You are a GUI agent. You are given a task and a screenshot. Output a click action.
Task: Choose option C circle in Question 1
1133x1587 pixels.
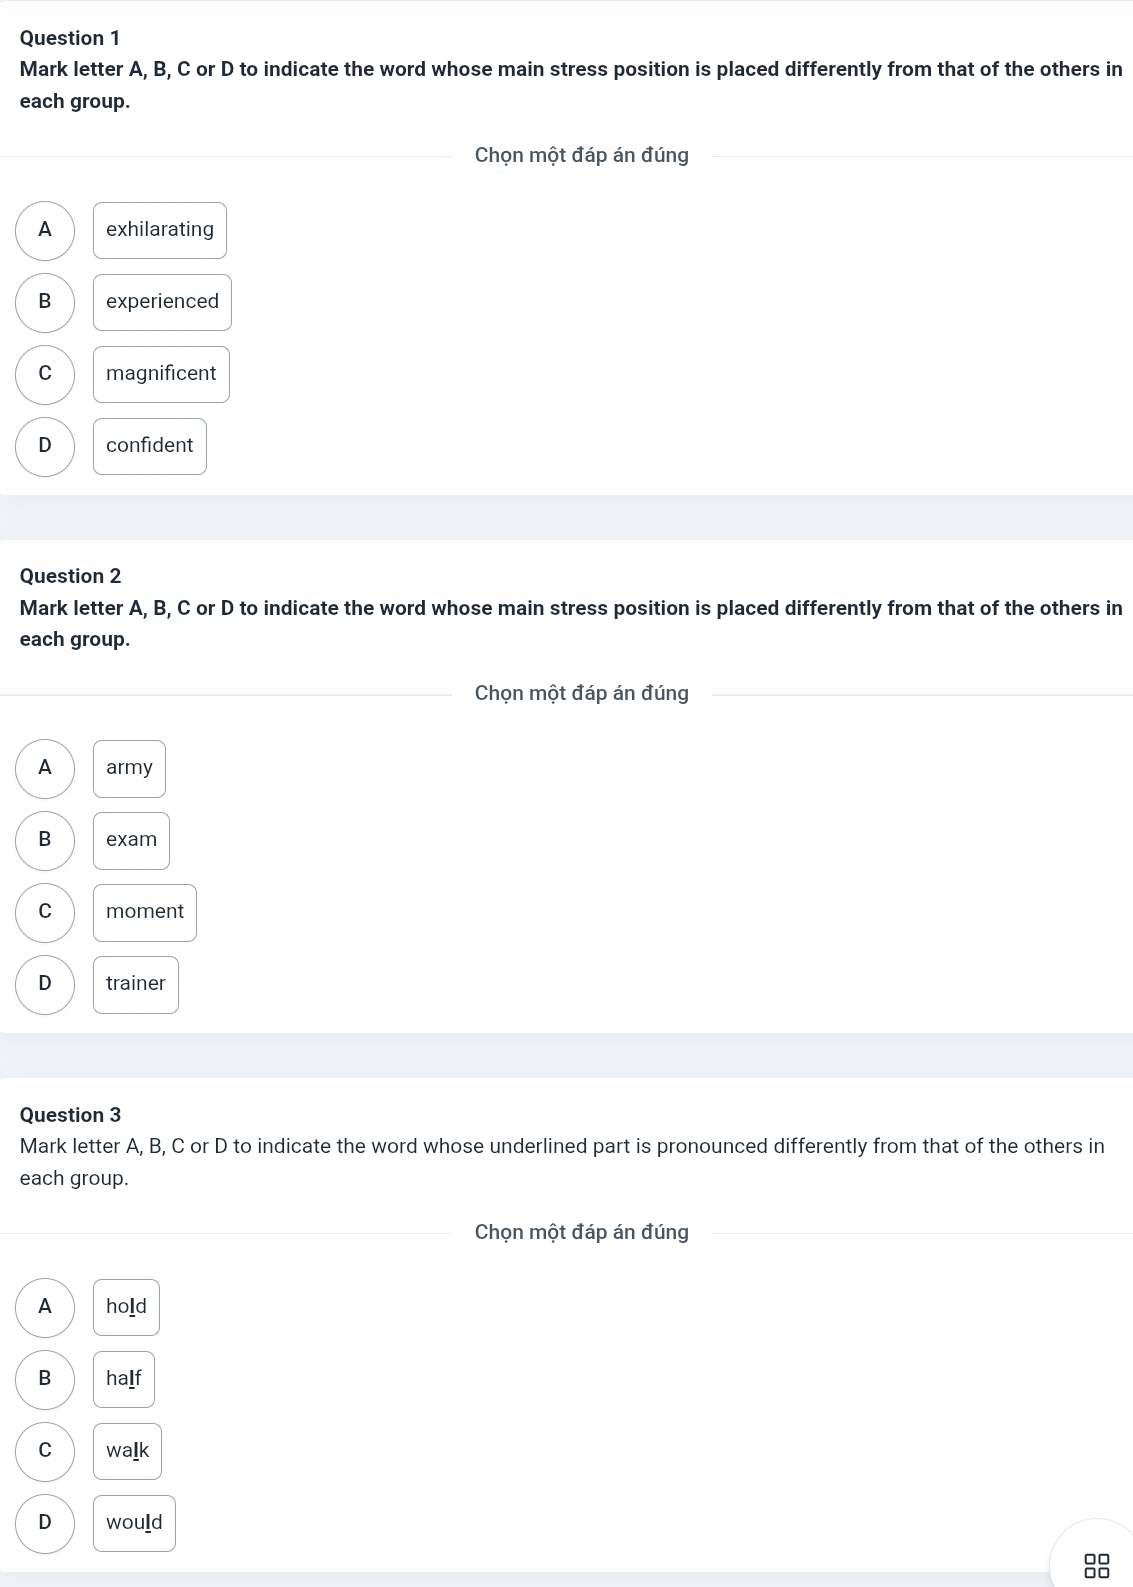coord(45,375)
